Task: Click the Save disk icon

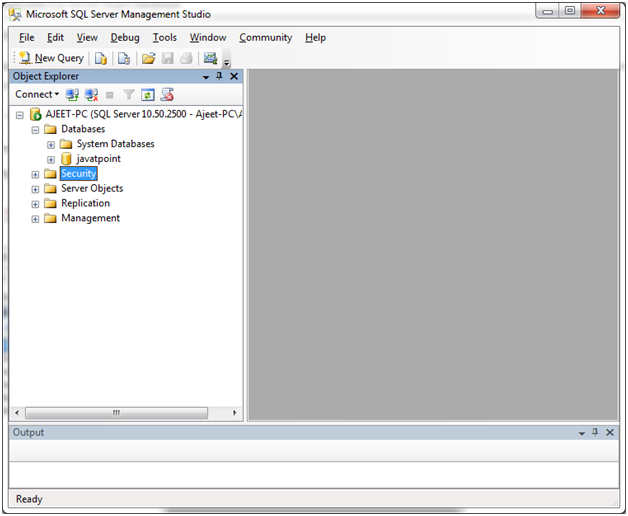Action: [x=167, y=58]
